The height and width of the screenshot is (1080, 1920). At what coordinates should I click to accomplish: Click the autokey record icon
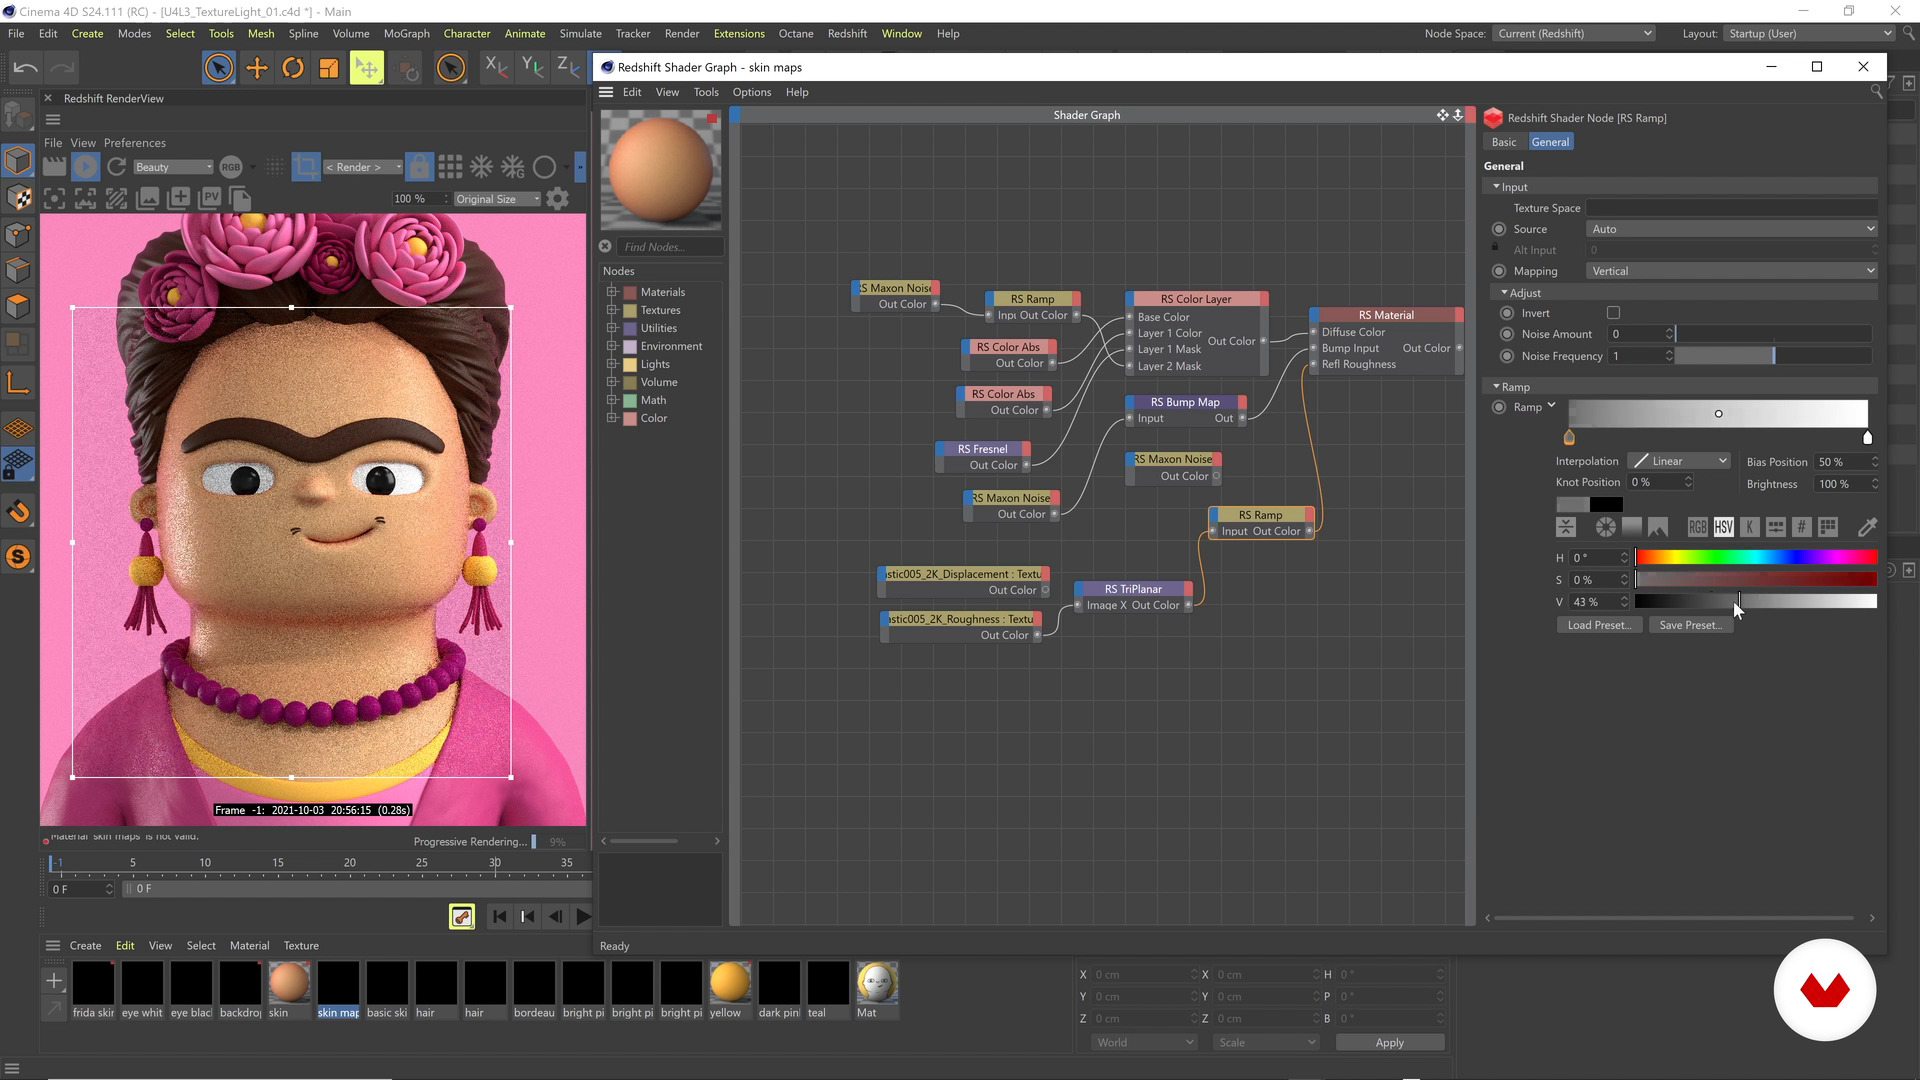pyautogui.click(x=462, y=916)
